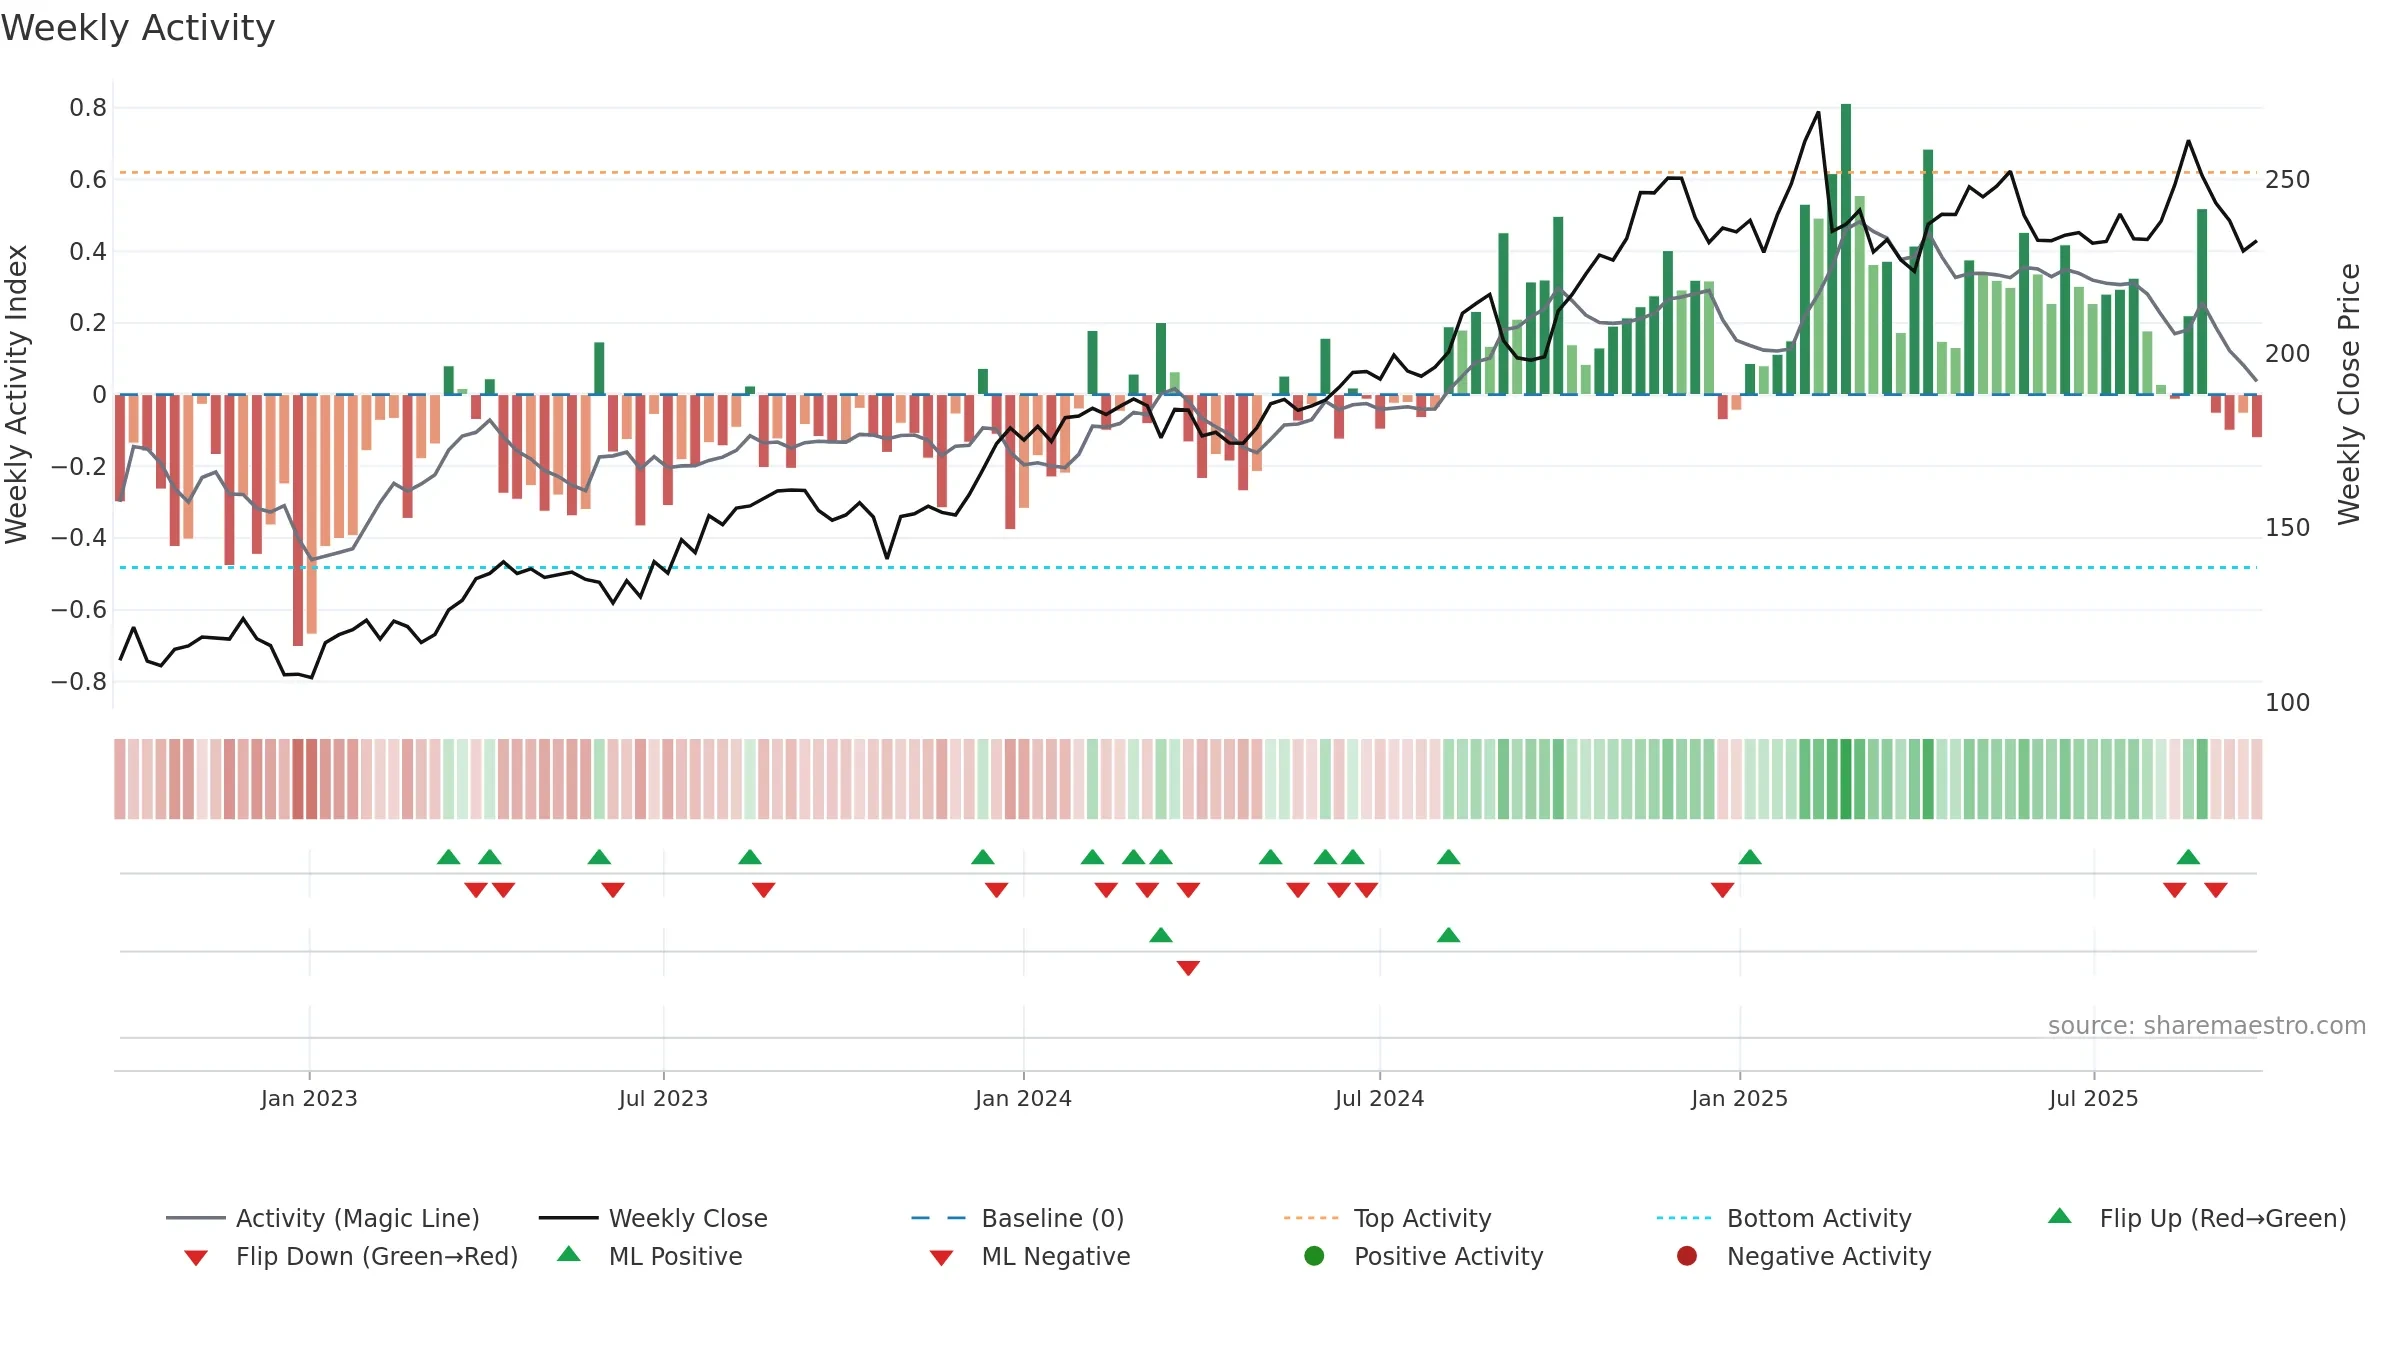This screenshot has width=2400, height=1350.
Task: Click the '−0.4' left-axis tick label
Action: coord(78,538)
